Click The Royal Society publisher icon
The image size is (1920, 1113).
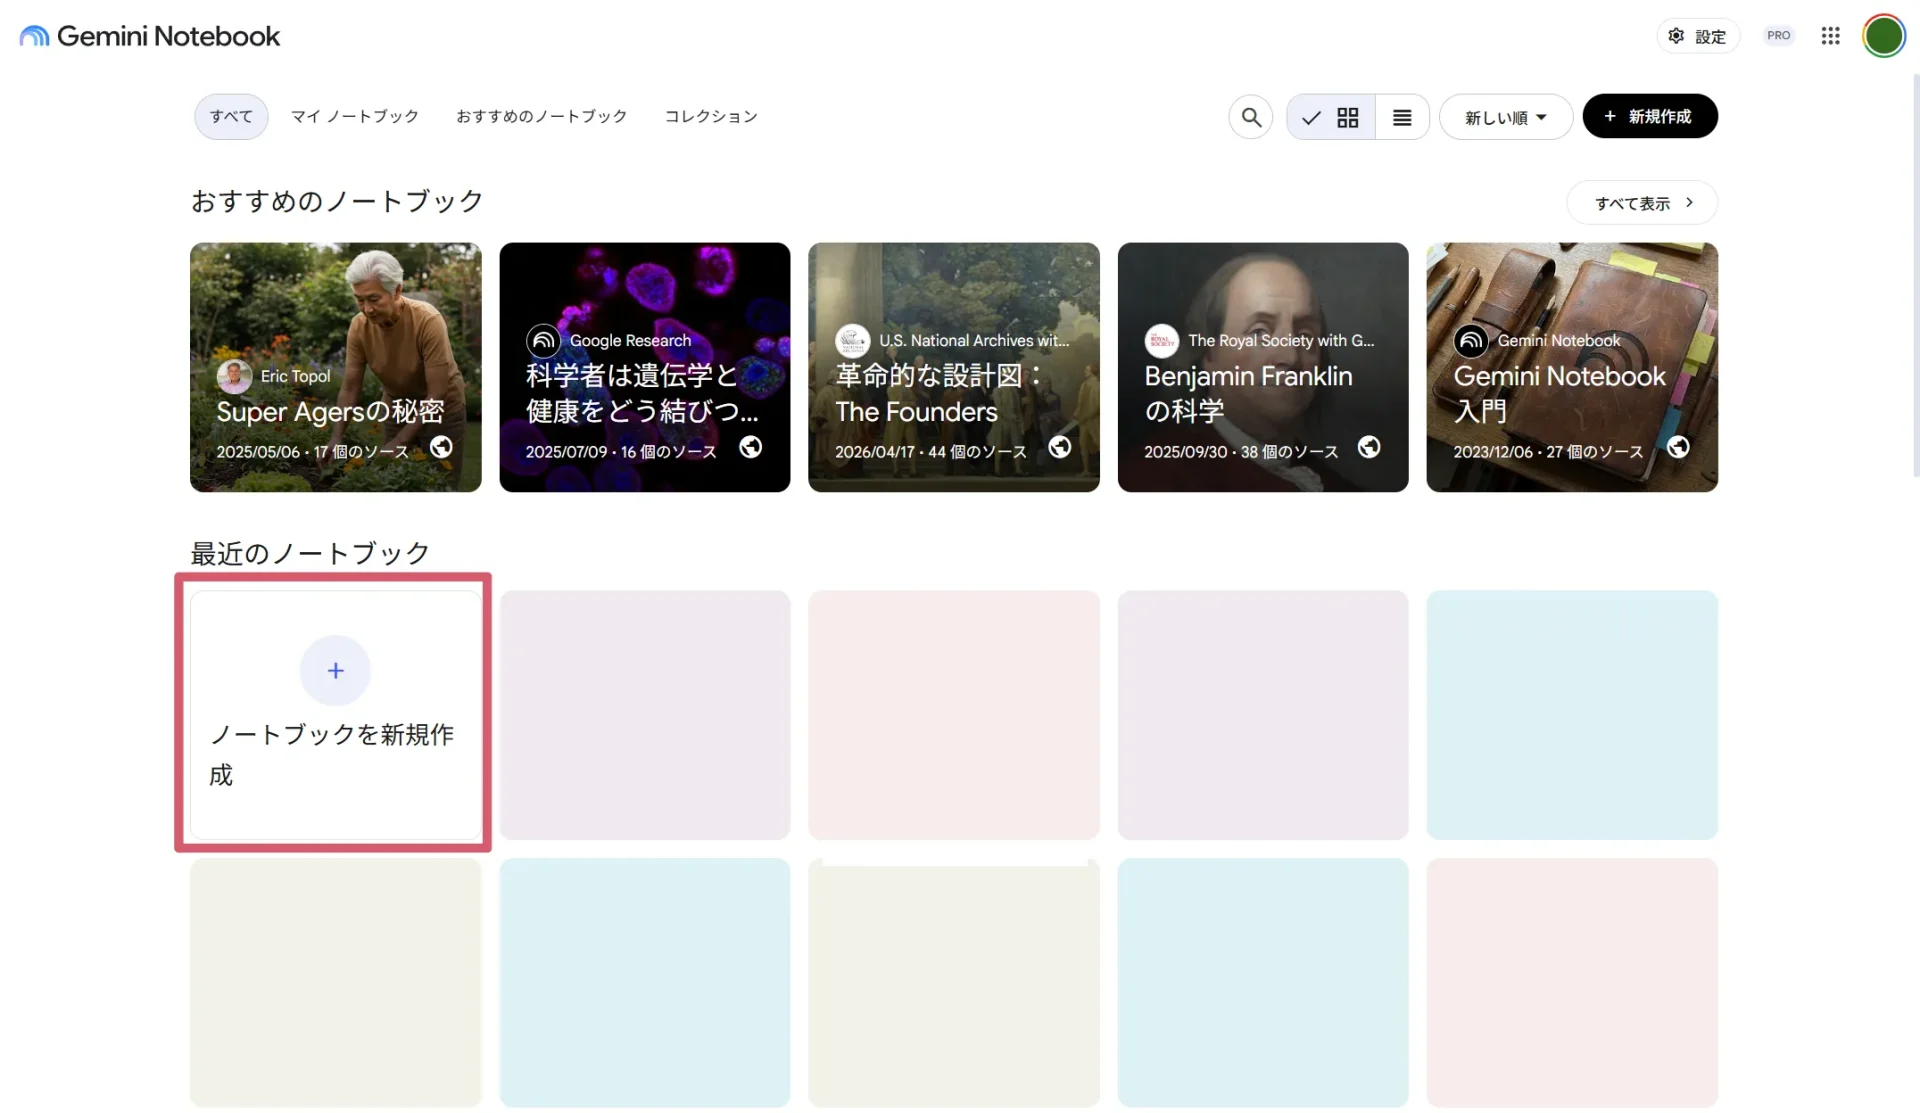tap(1161, 341)
